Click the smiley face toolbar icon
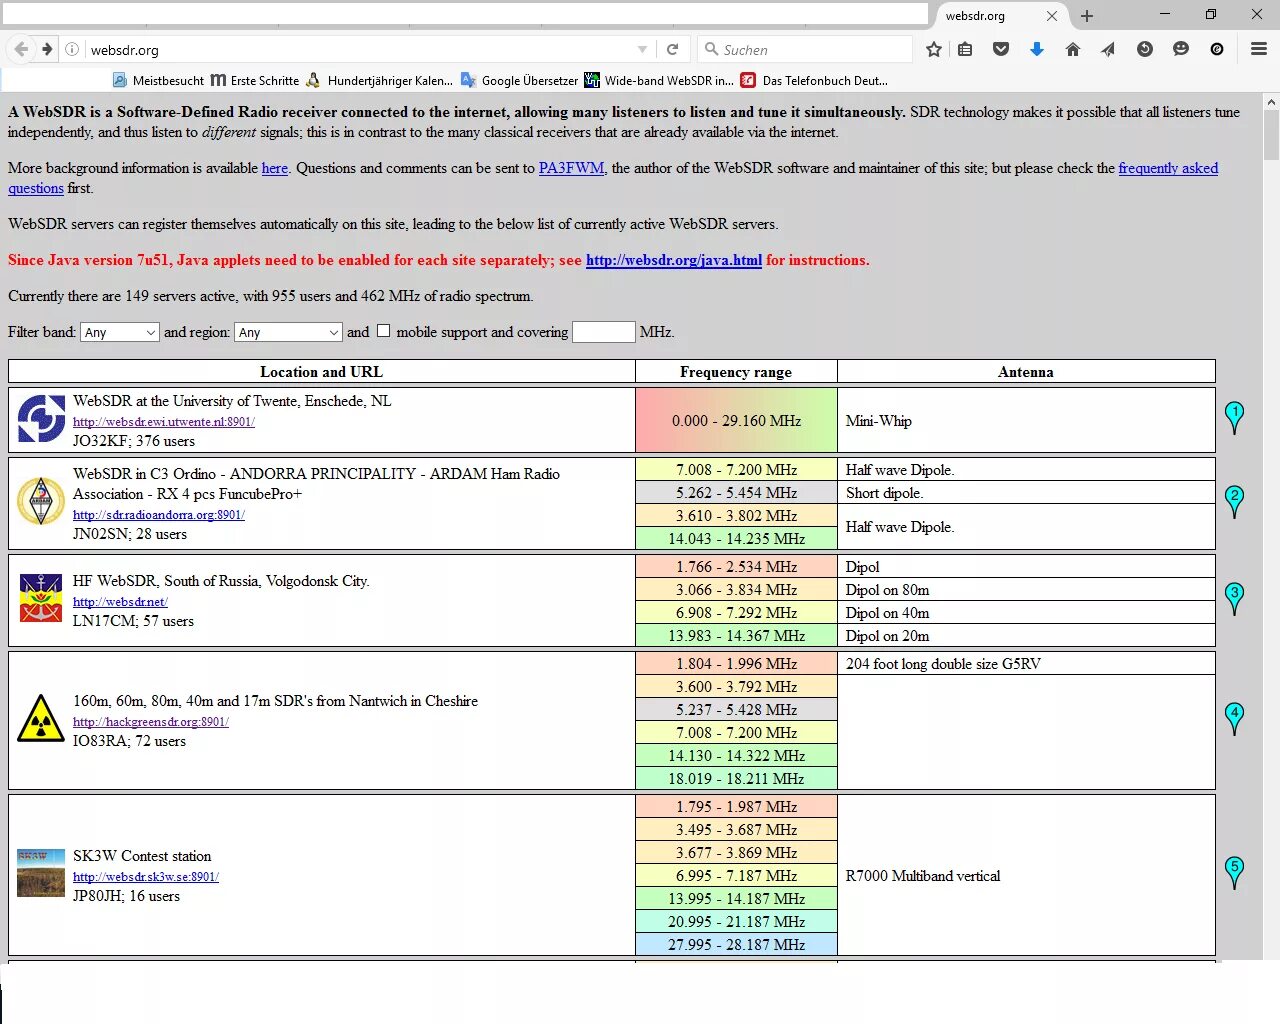 [x=1181, y=49]
